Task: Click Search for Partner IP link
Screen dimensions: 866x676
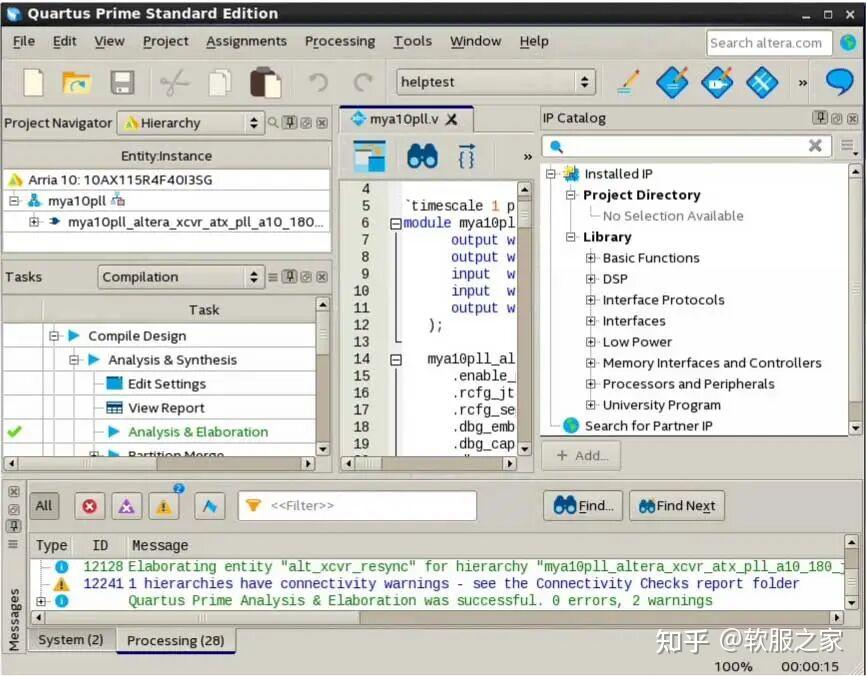Action: point(648,426)
